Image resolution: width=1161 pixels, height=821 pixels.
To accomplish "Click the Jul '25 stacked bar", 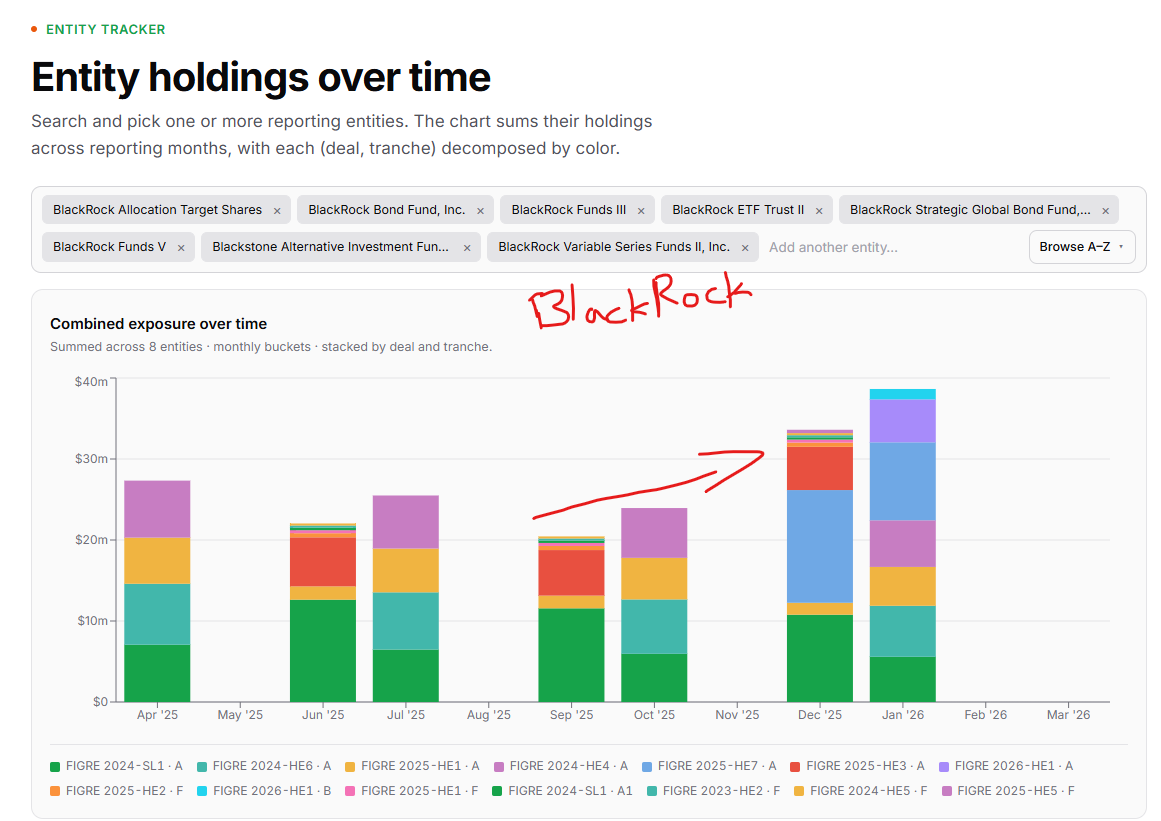I will click(x=406, y=598).
